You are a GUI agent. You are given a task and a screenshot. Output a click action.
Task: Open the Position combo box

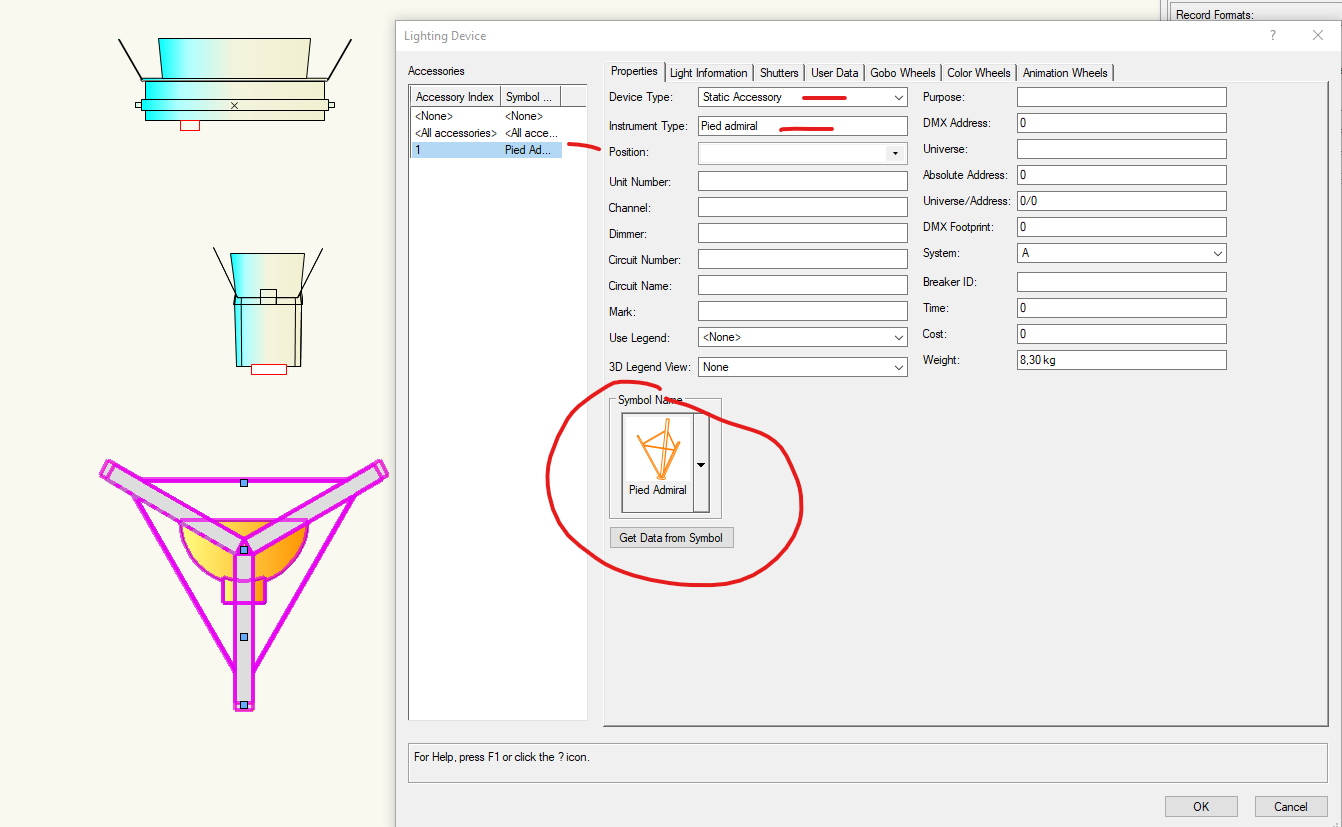(894, 153)
